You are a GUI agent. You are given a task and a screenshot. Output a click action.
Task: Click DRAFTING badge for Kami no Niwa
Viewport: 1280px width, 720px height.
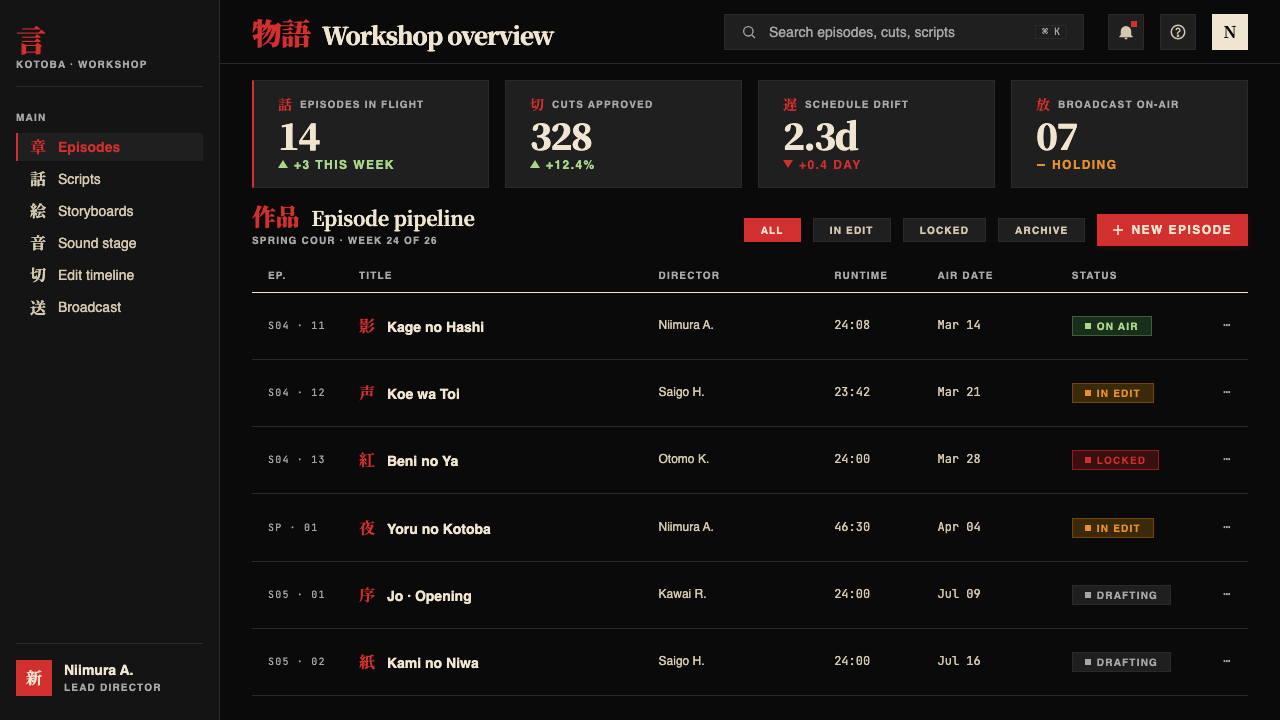[1121, 662]
